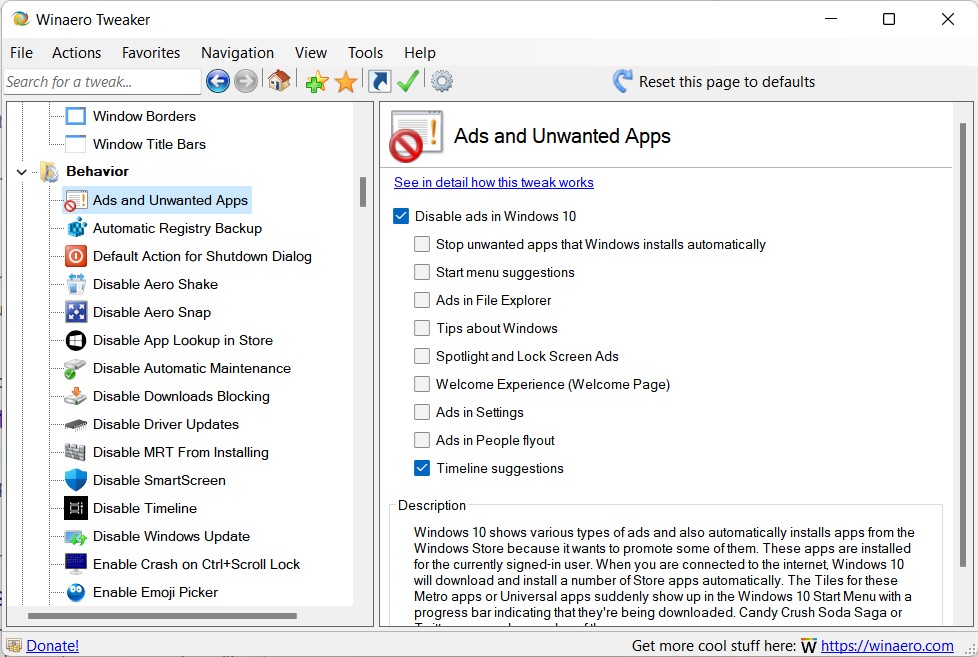
Task: Click the Disable Downloads Blocking icon
Action: 76,396
